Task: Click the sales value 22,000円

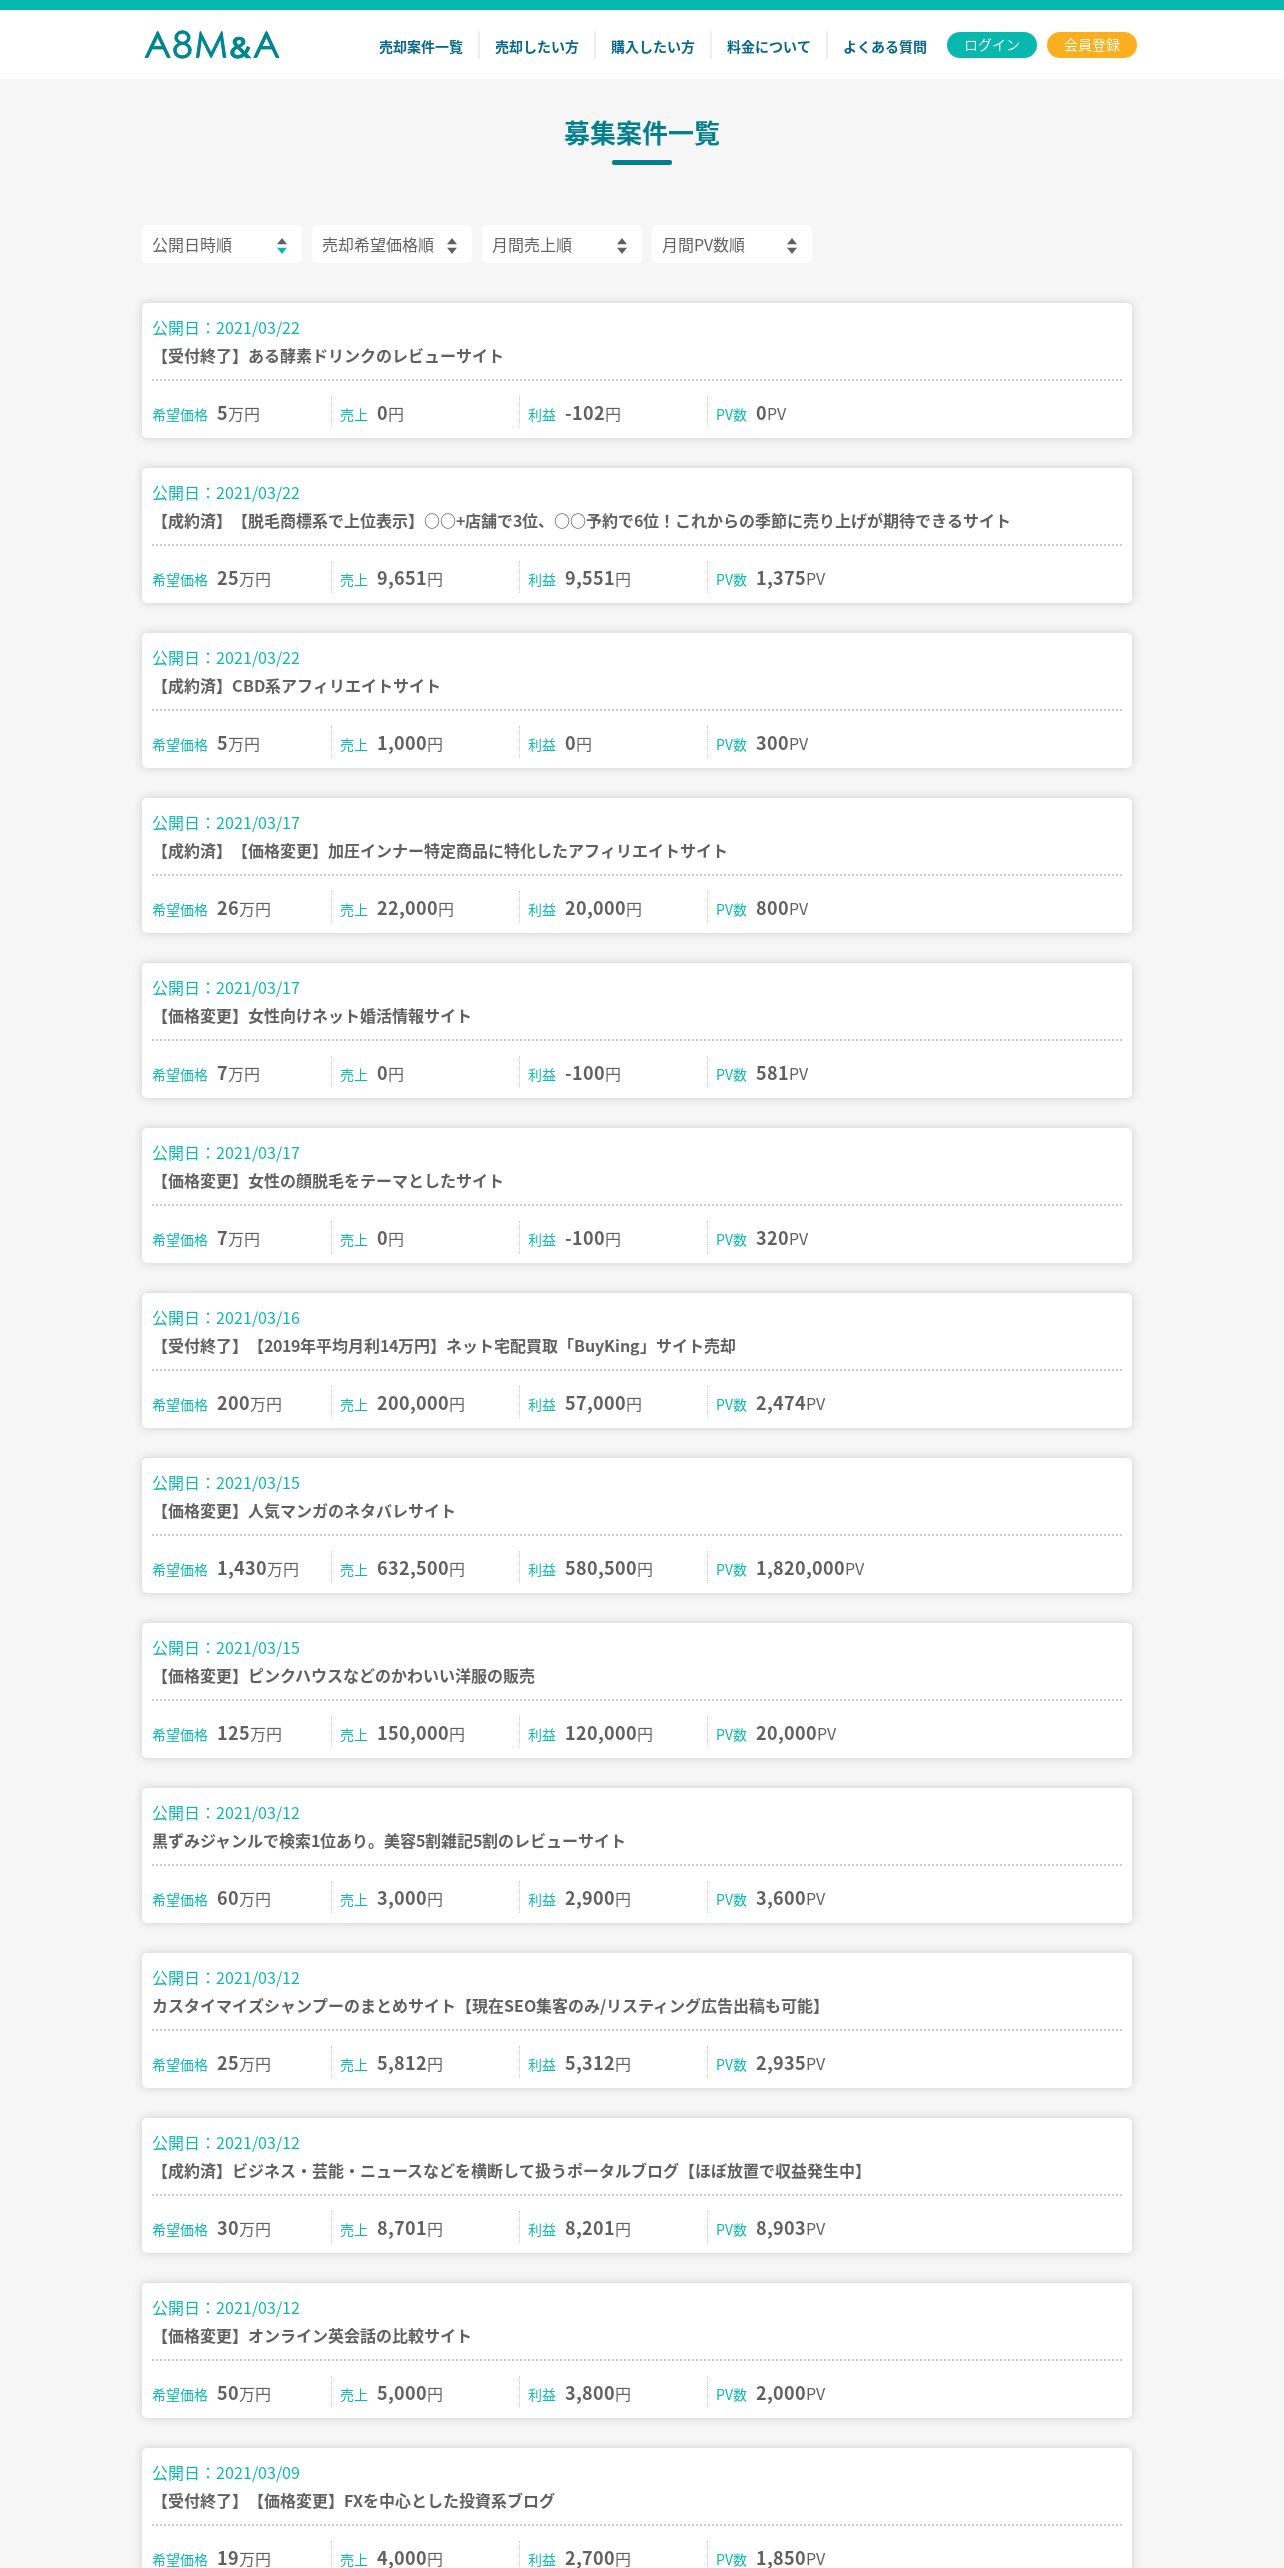Action: (x=415, y=909)
